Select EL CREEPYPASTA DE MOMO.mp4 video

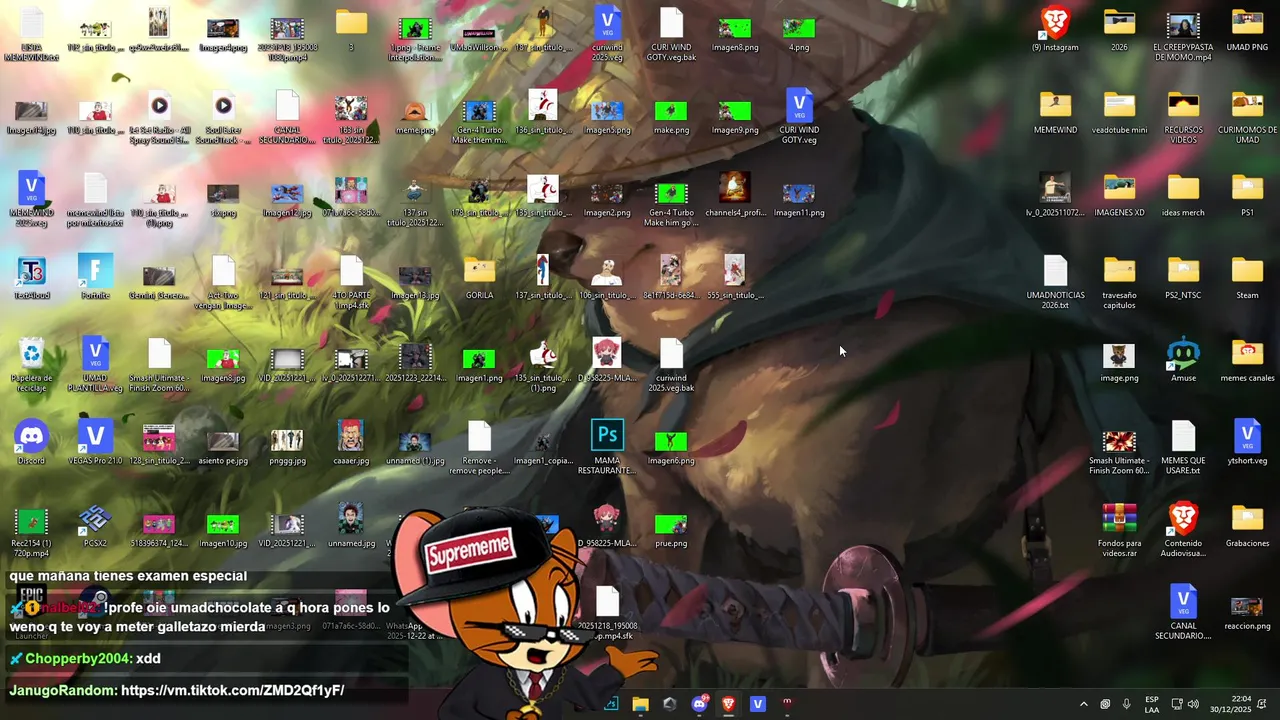(1183, 34)
